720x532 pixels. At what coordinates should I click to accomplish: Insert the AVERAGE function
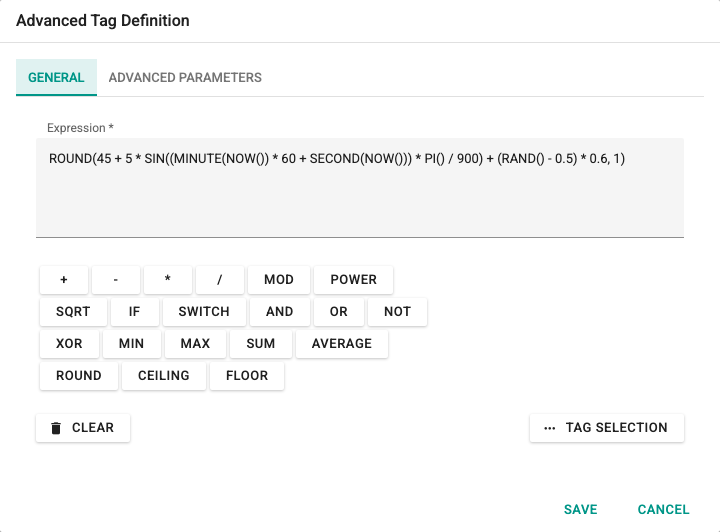[x=342, y=344]
